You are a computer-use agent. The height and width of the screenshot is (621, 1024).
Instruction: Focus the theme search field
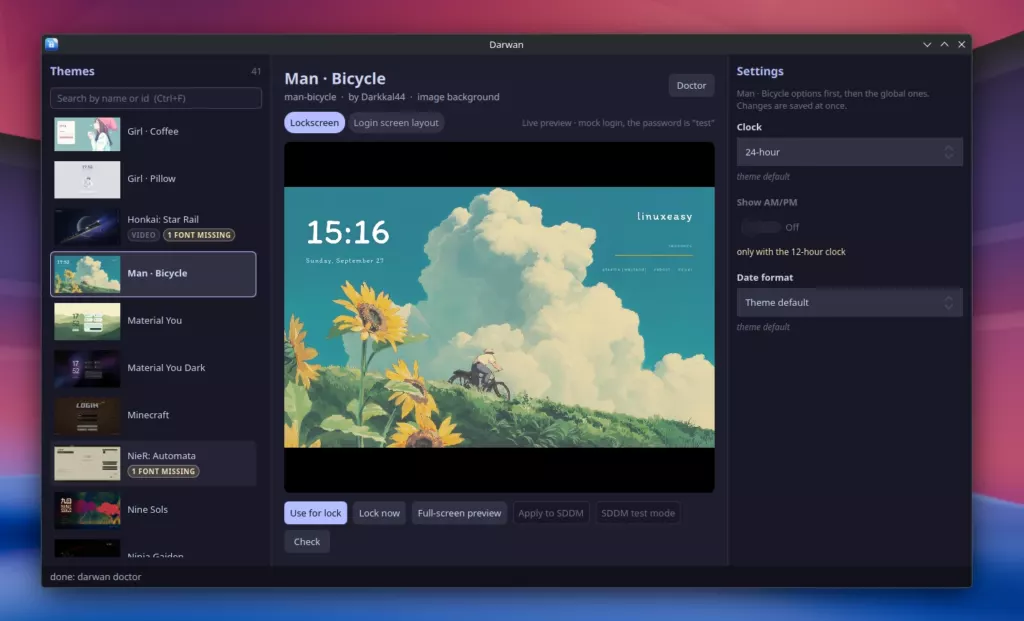(x=156, y=98)
